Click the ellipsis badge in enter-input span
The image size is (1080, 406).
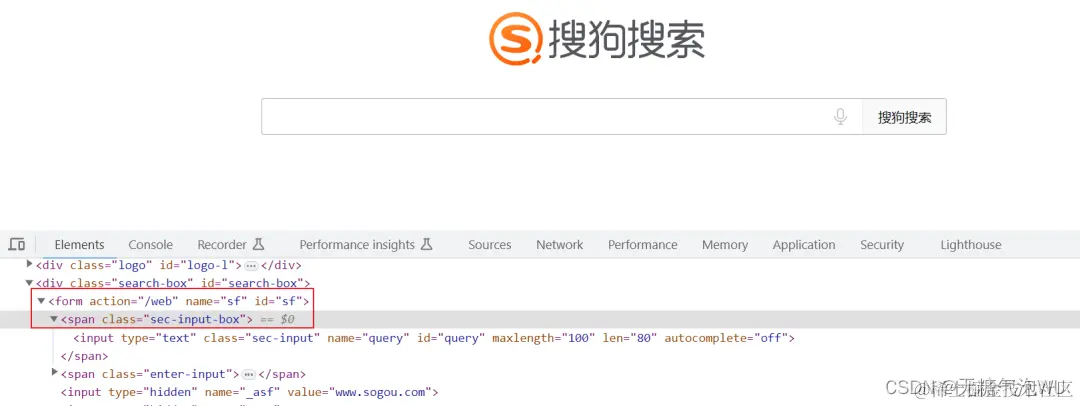click(x=249, y=374)
